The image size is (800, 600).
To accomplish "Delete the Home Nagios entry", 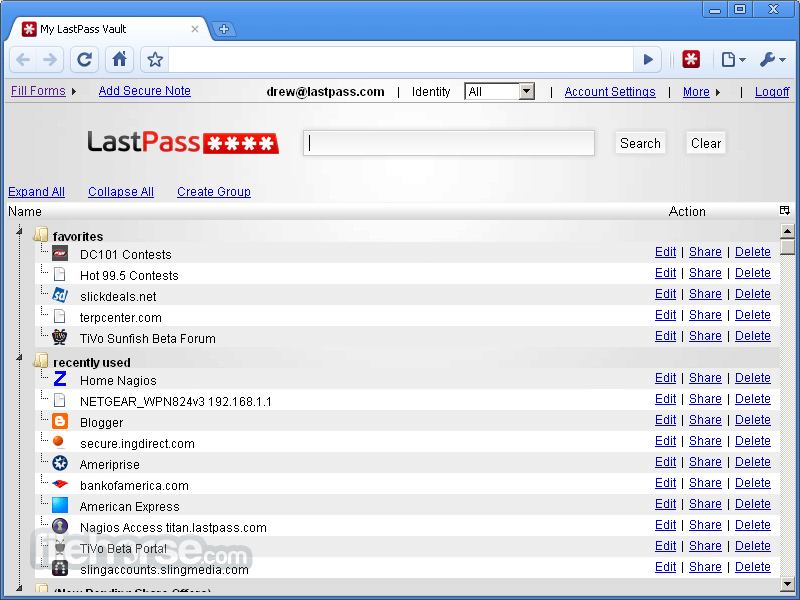I will (753, 378).
